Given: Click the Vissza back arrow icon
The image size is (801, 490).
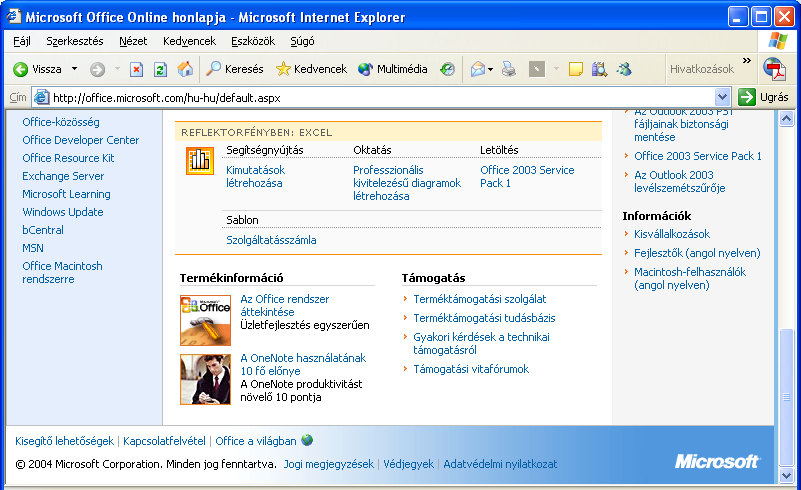Looking at the screenshot, I should 20,69.
